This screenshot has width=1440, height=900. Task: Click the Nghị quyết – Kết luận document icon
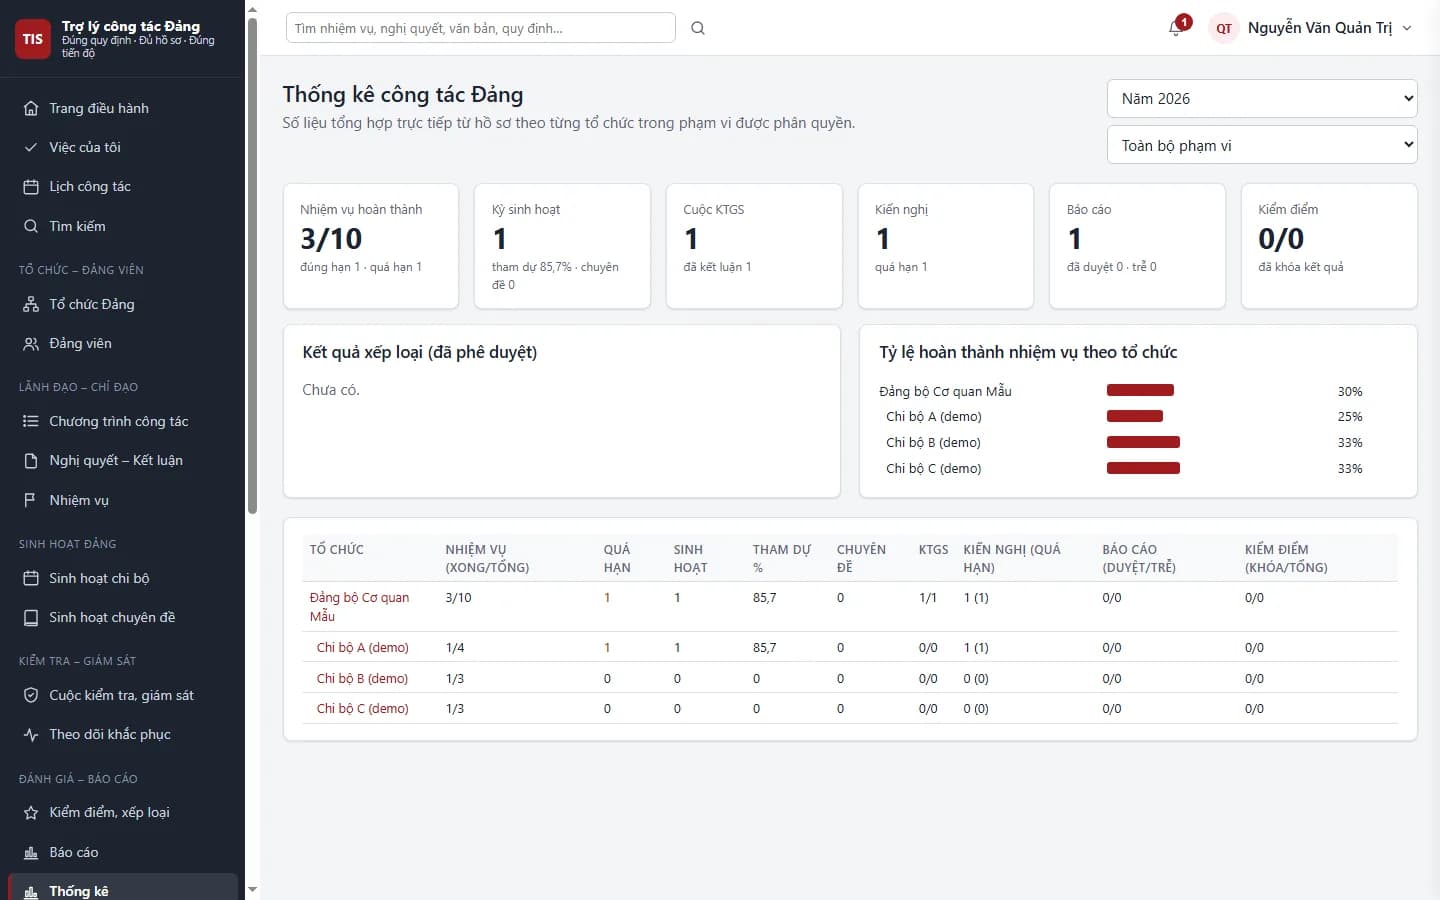(x=31, y=460)
